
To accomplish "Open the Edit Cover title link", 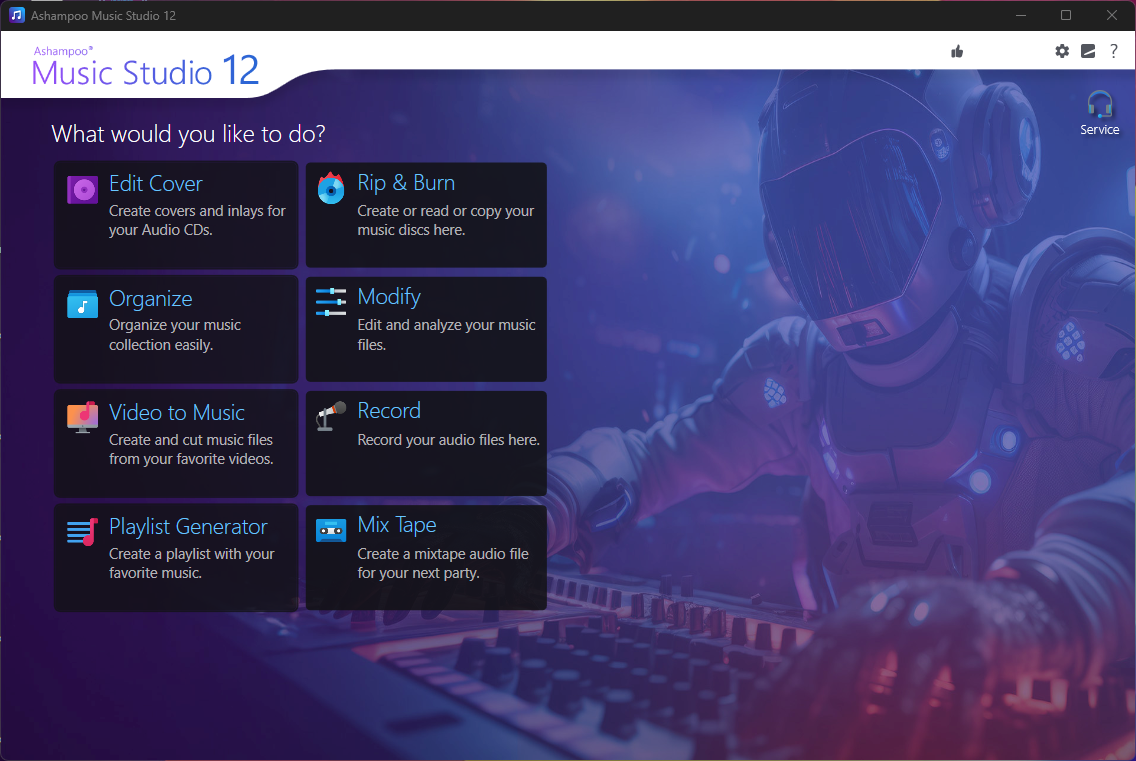I will 156,184.
